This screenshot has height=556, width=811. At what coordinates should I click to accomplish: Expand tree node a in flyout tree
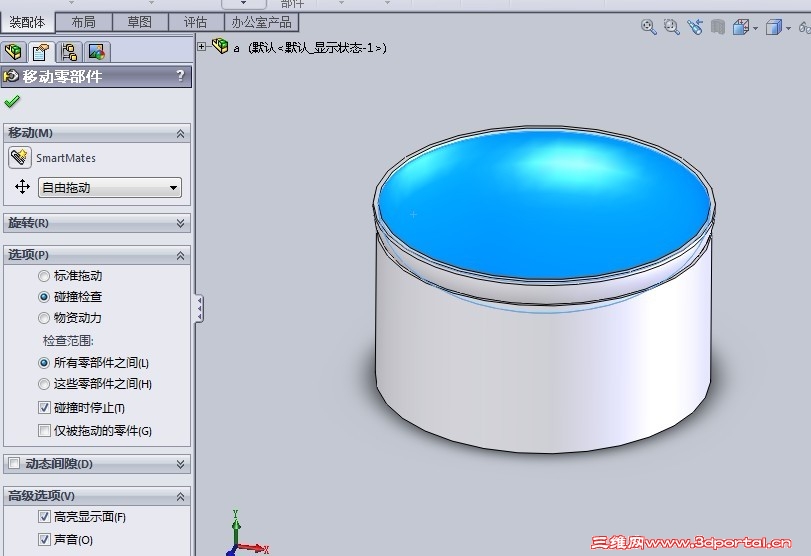coord(202,47)
